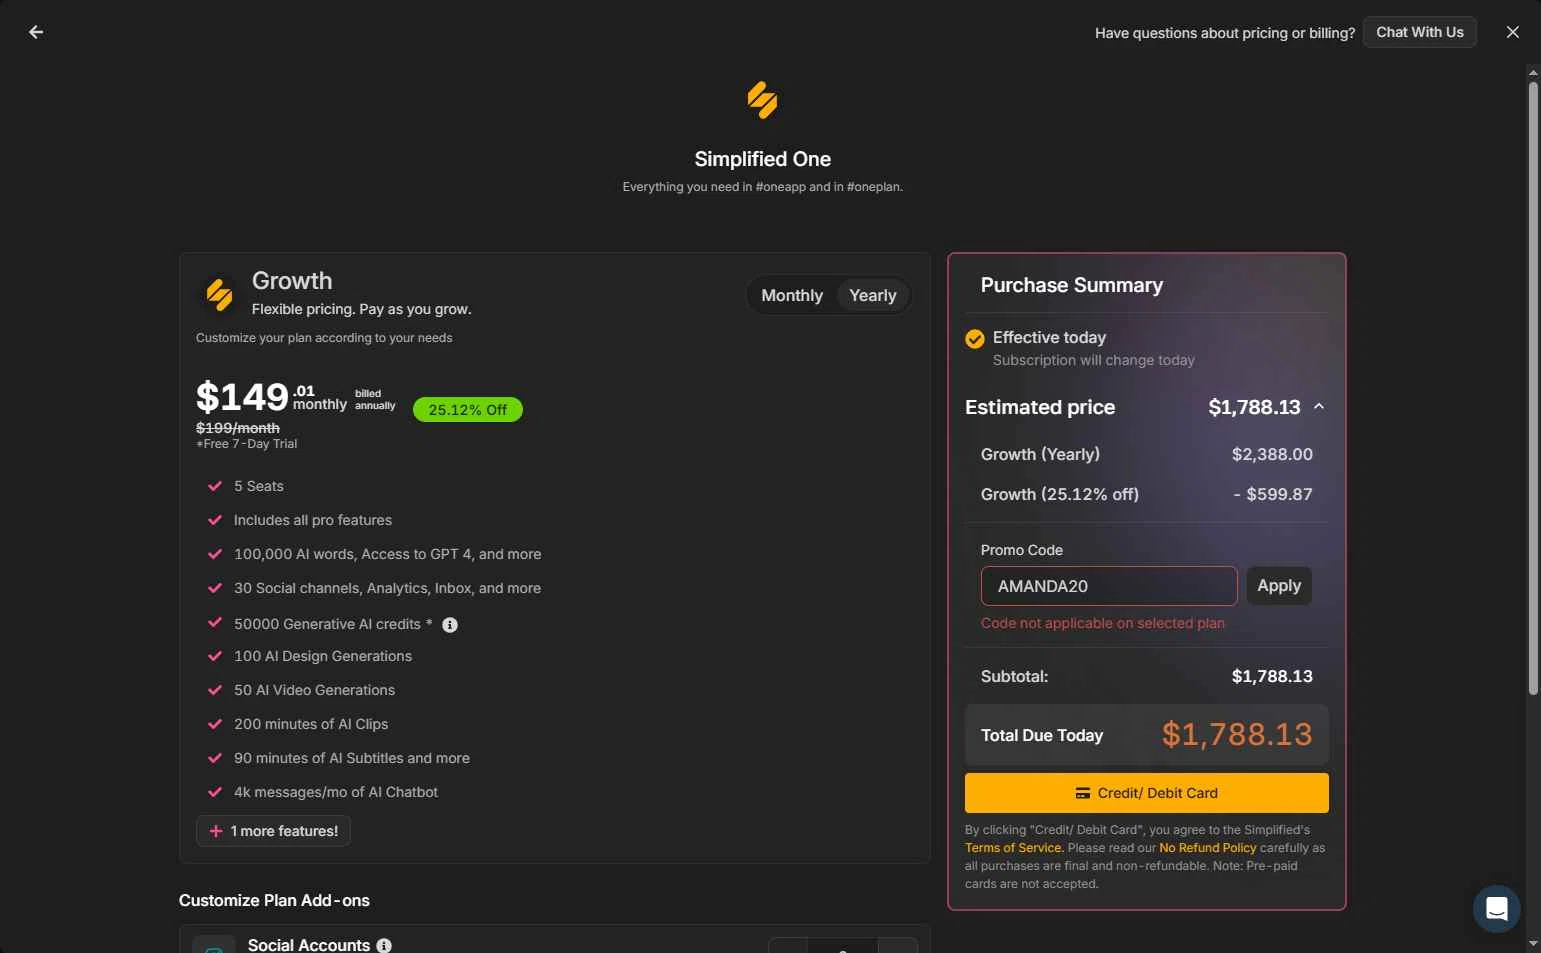Click the 'Simplified One' title
The image size is (1541, 953).
click(x=762, y=159)
